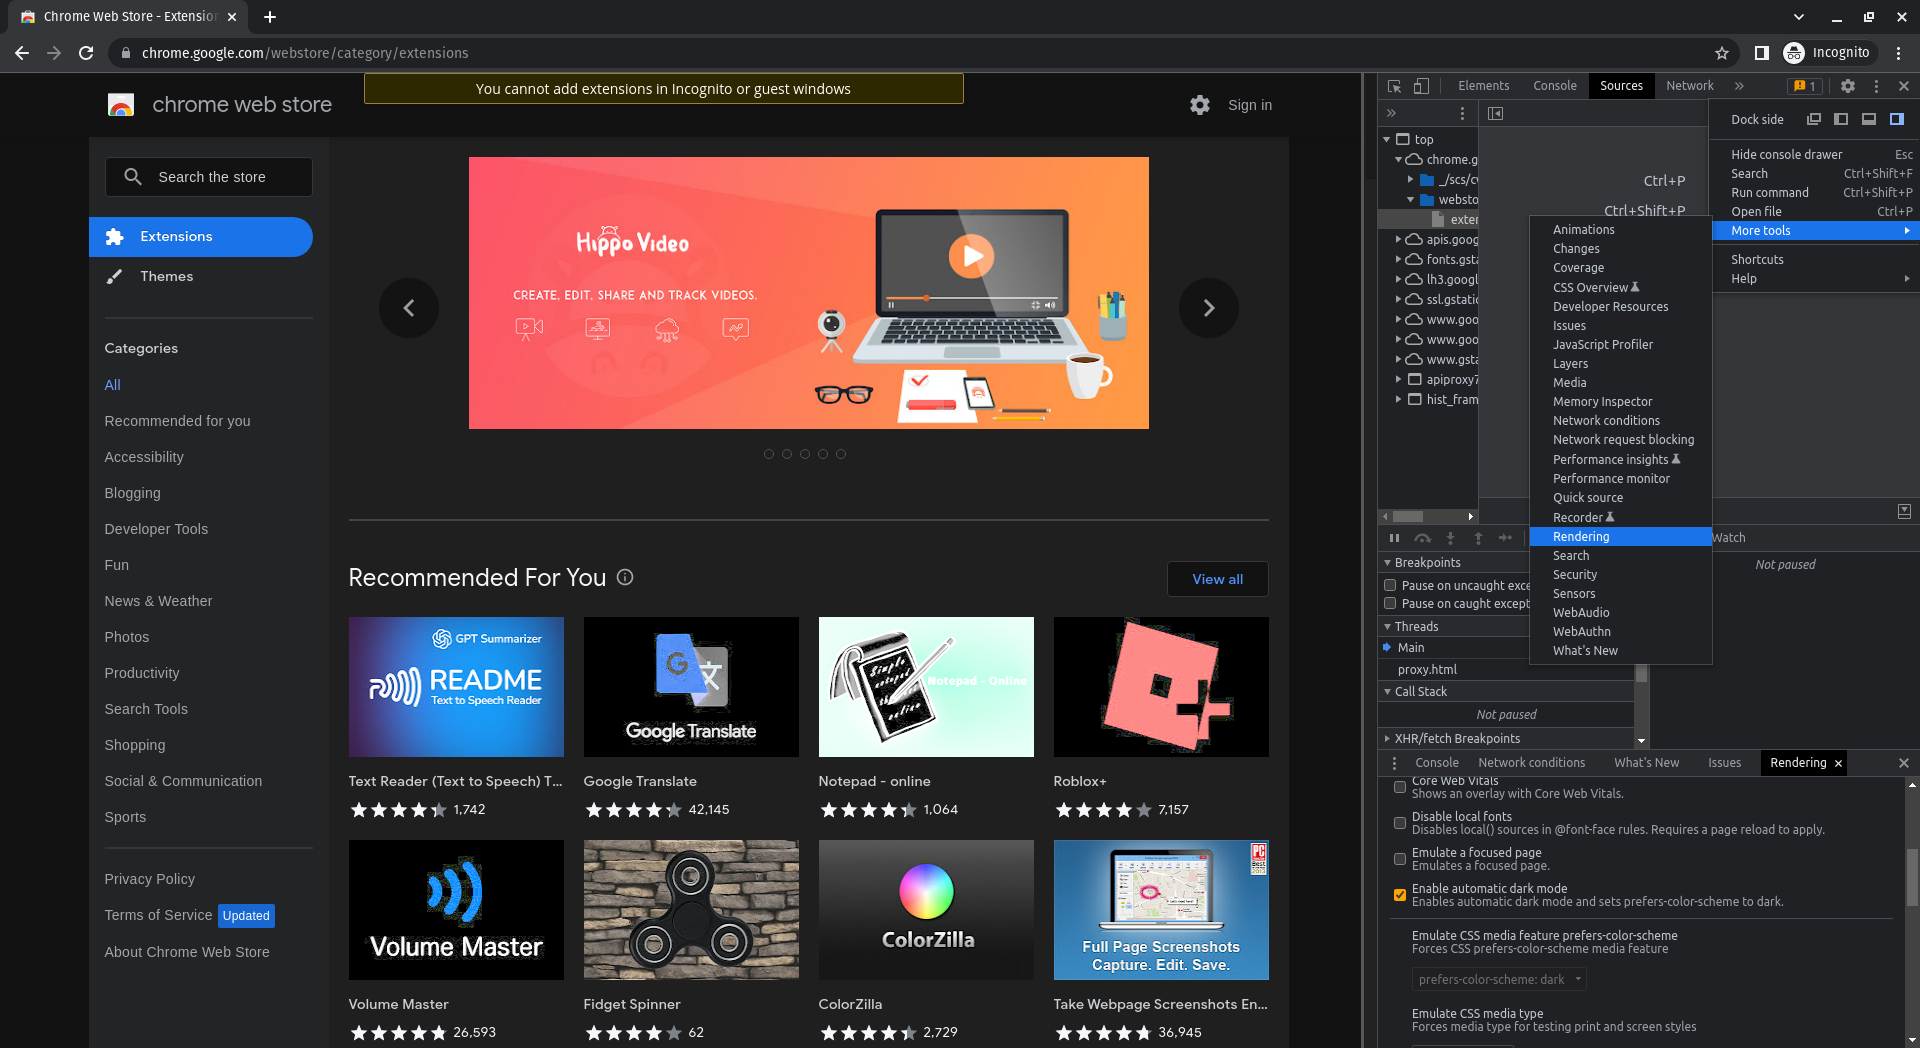Enable Pause on caught exceptions
The height and width of the screenshot is (1048, 1920).
pyautogui.click(x=1390, y=603)
